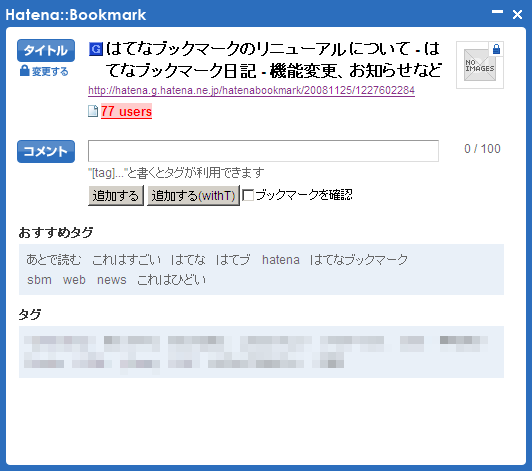Select the news recommended tag
The image size is (532, 471).
[112, 280]
